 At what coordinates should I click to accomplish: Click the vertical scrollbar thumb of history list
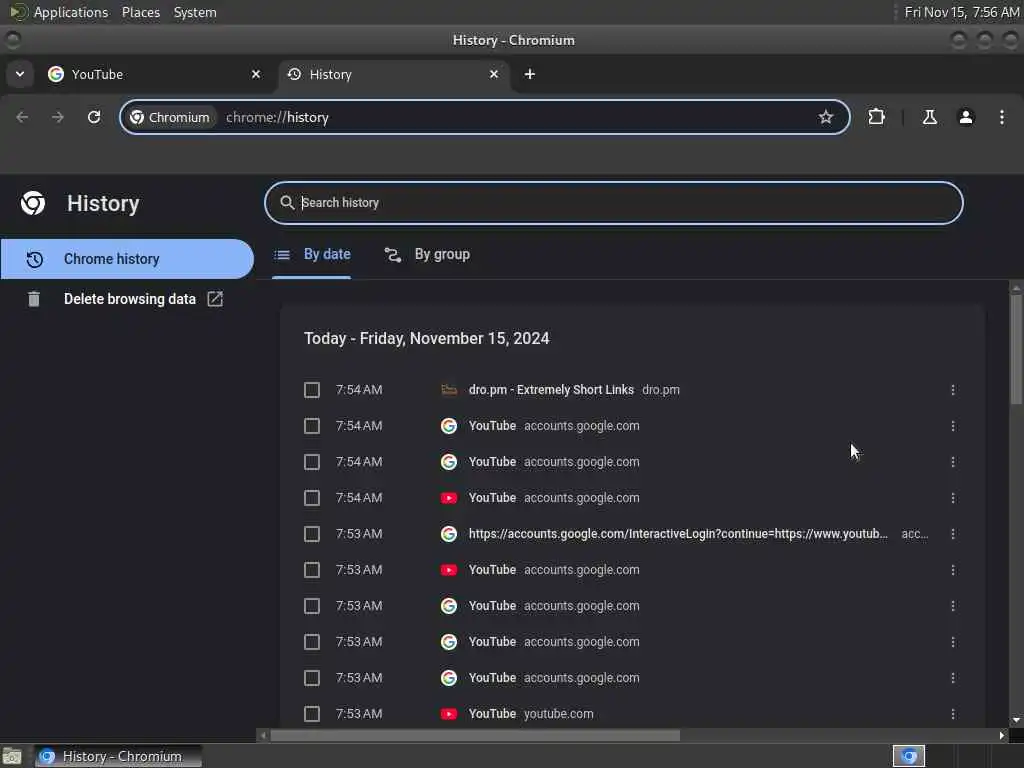pos(1016,349)
